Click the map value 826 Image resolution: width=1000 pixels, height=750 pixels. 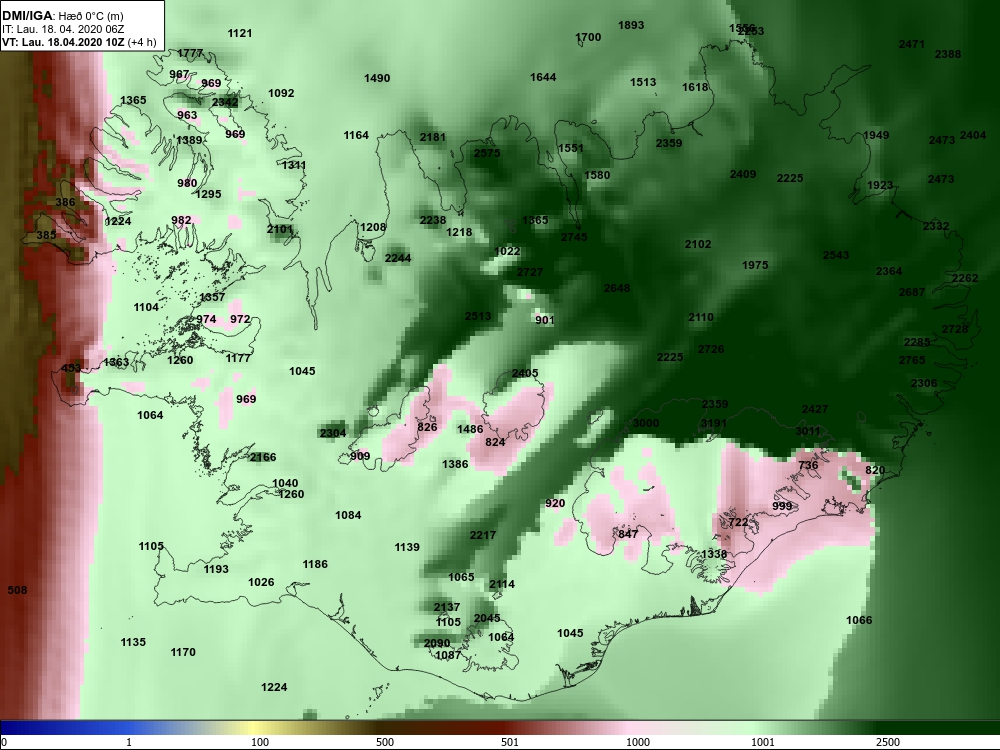click(427, 427)
